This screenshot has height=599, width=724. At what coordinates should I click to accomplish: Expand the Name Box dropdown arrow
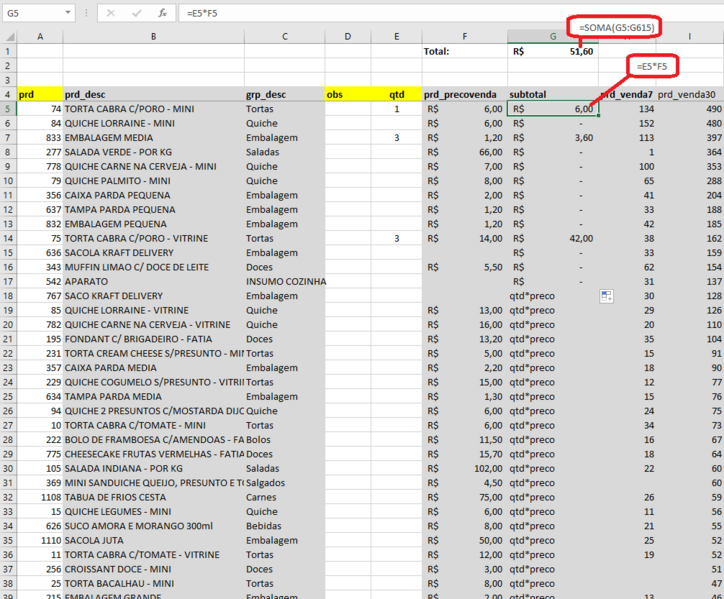pyautogui.click(x=68, y=12)
